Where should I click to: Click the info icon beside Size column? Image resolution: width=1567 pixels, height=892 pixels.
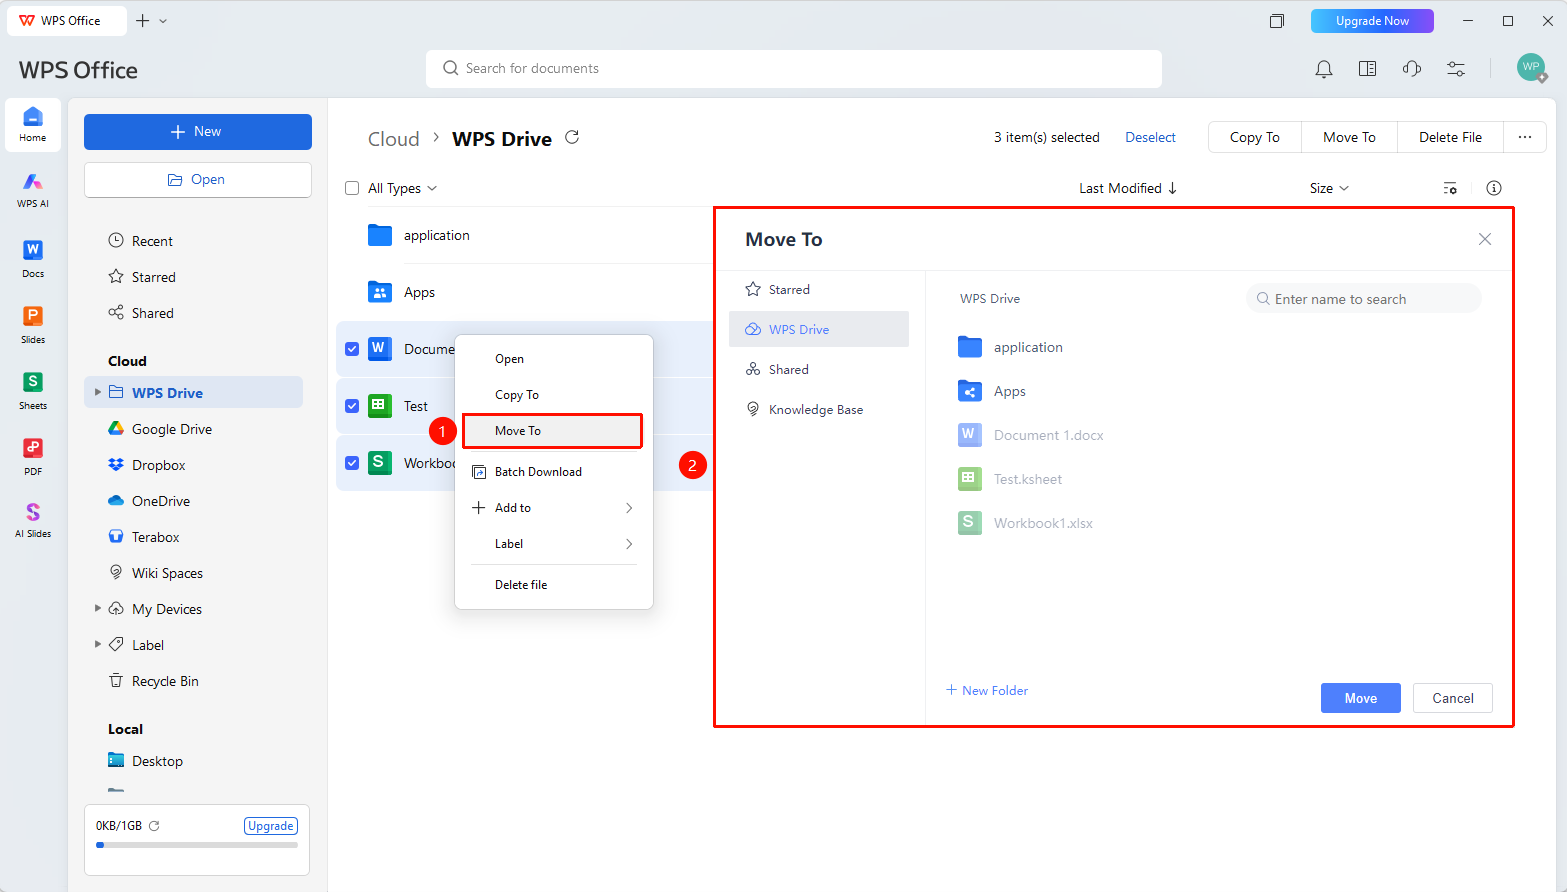[1494, 188]
